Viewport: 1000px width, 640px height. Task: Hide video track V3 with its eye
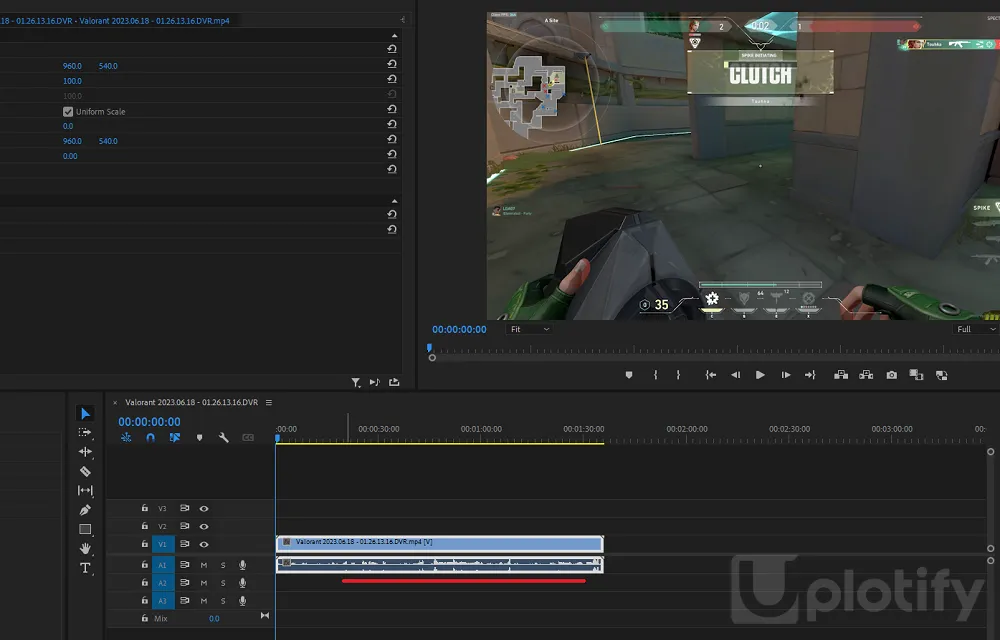[204, 509]
